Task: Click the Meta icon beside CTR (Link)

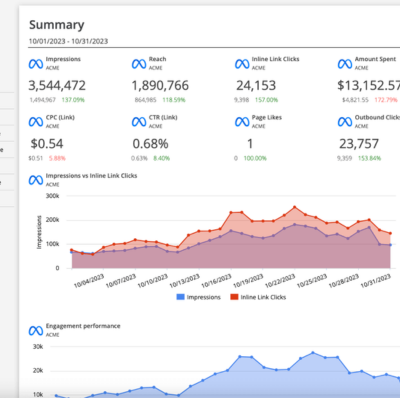Action: [x=139, y=122]
